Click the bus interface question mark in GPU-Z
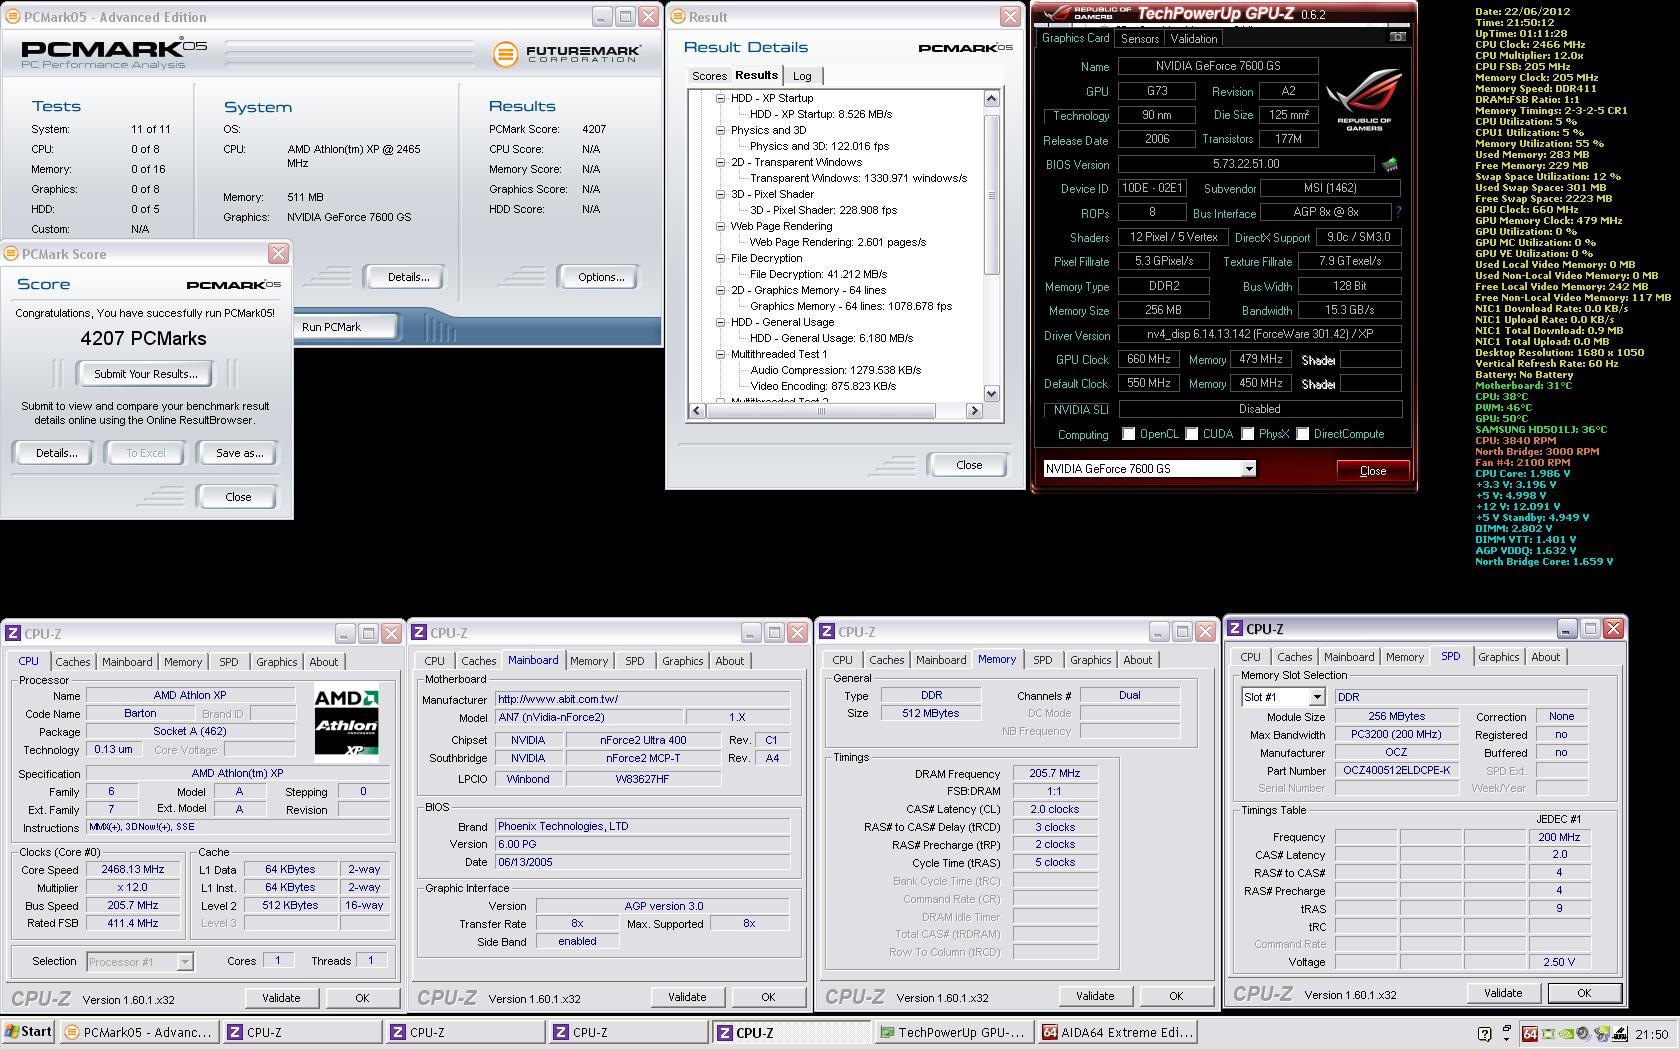Screen dimensions: 1680x1050 (x=1398, y=212)
